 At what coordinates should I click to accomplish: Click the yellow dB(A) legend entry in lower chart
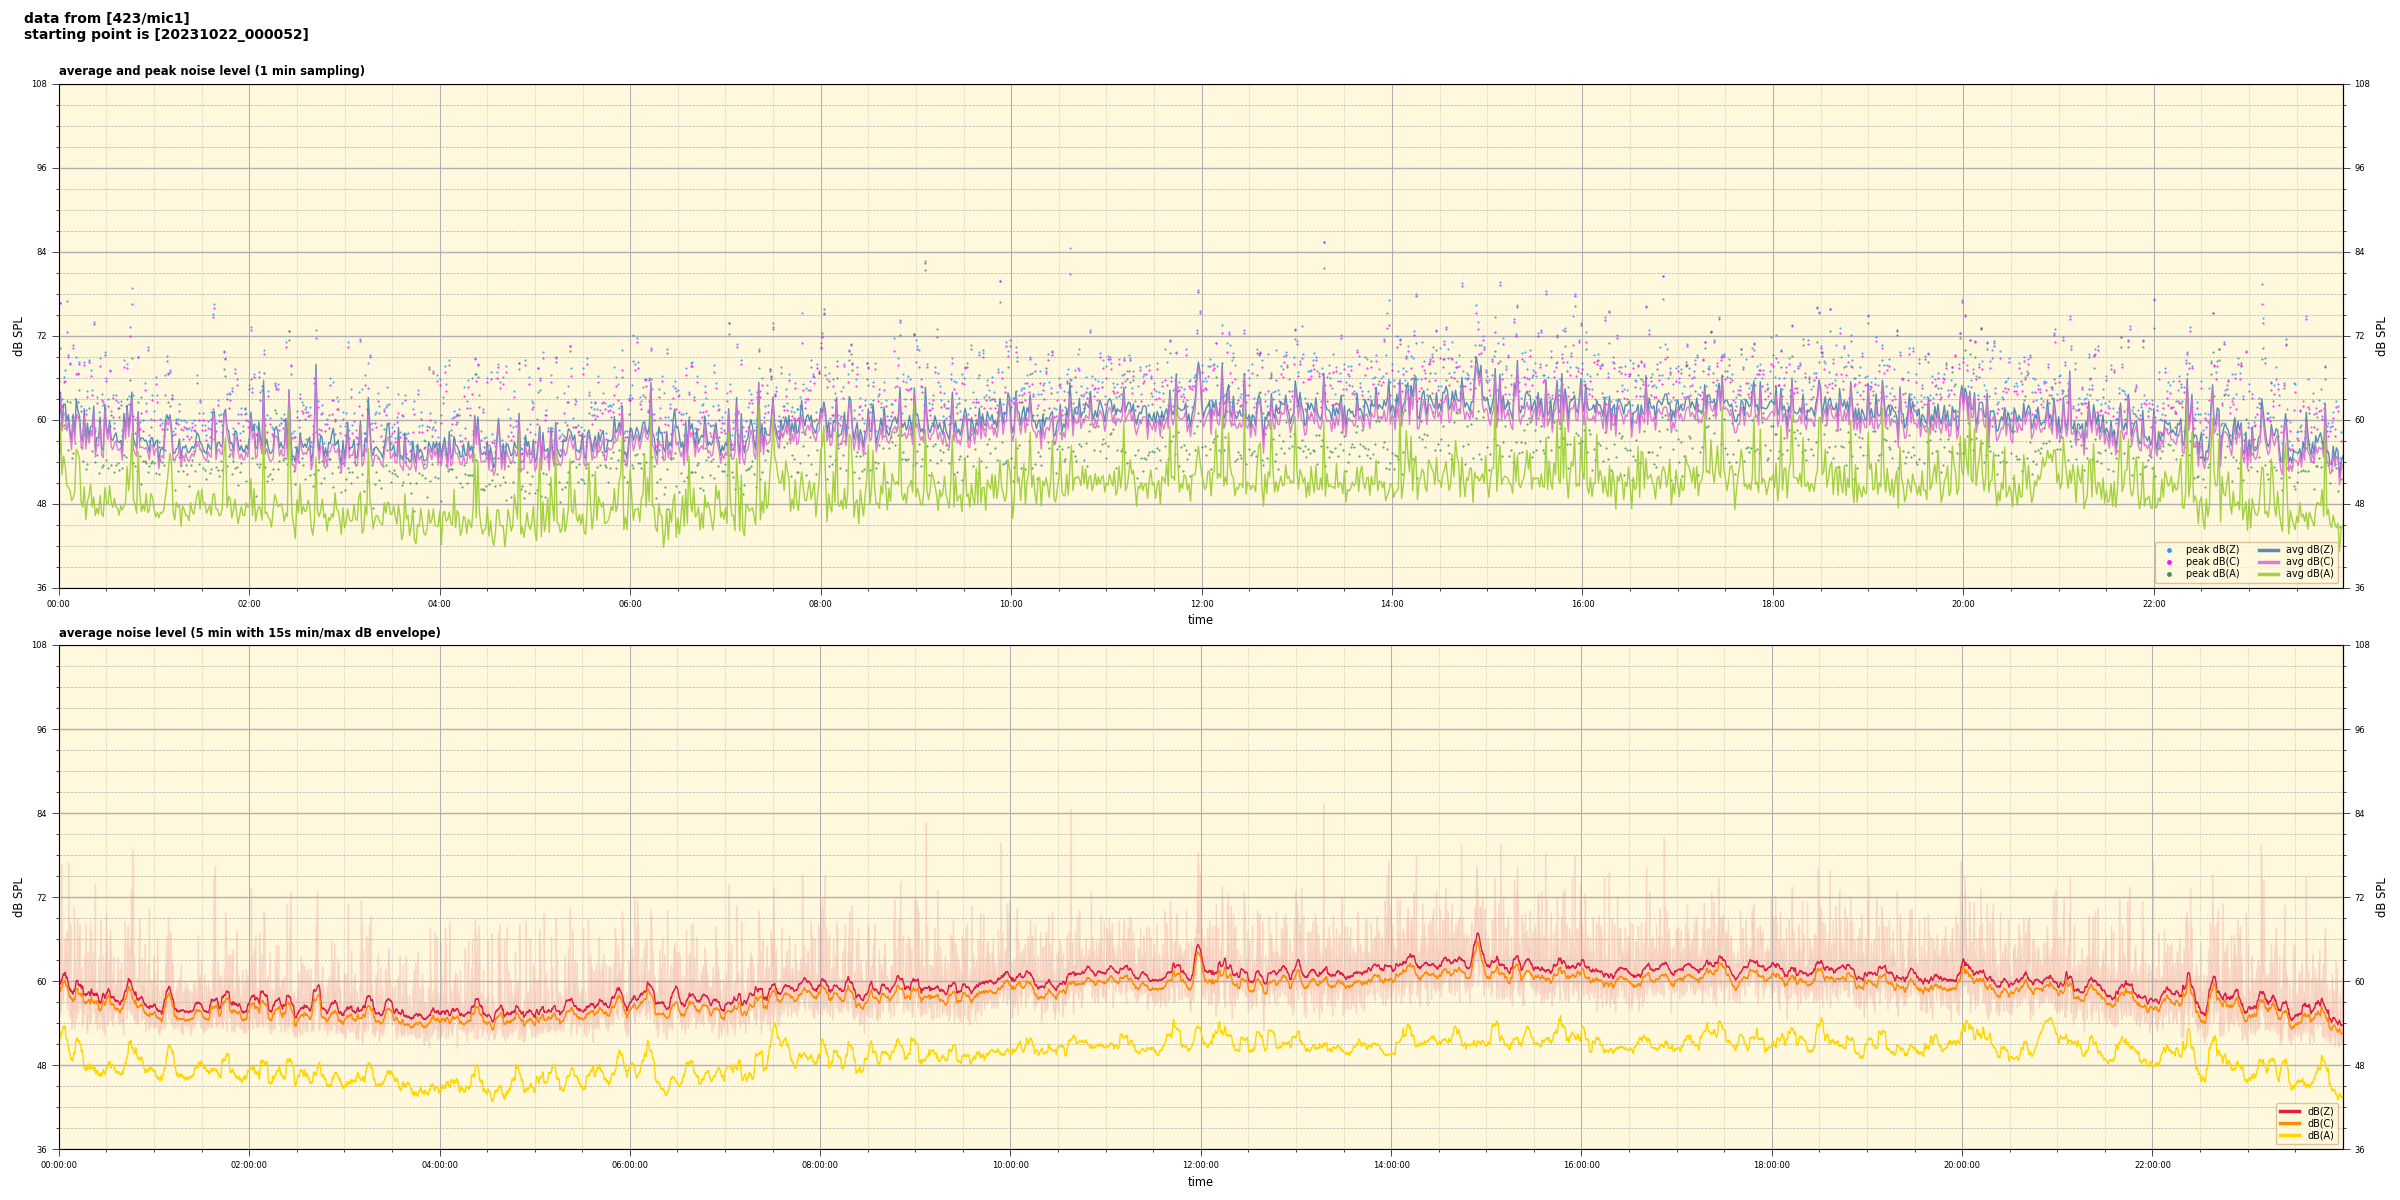point(2319,1135)
